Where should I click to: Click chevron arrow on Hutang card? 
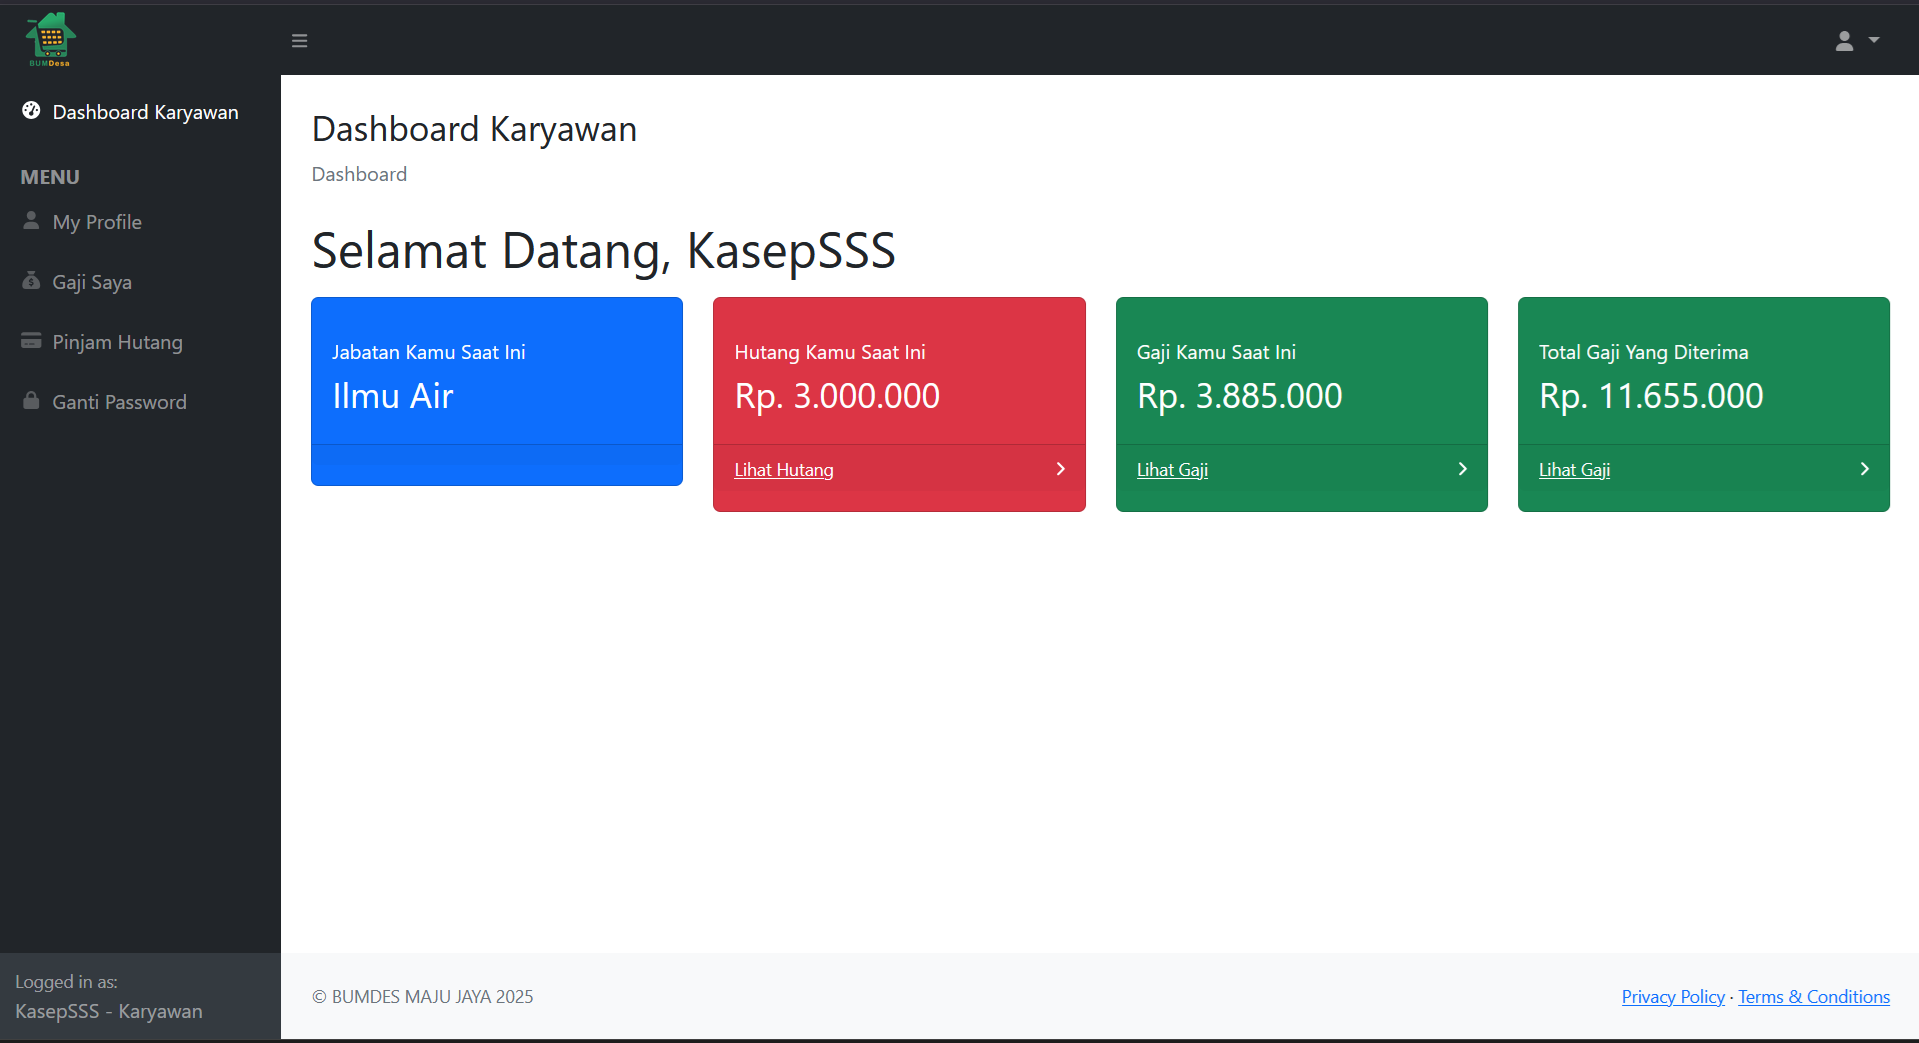click(1061, 469)
